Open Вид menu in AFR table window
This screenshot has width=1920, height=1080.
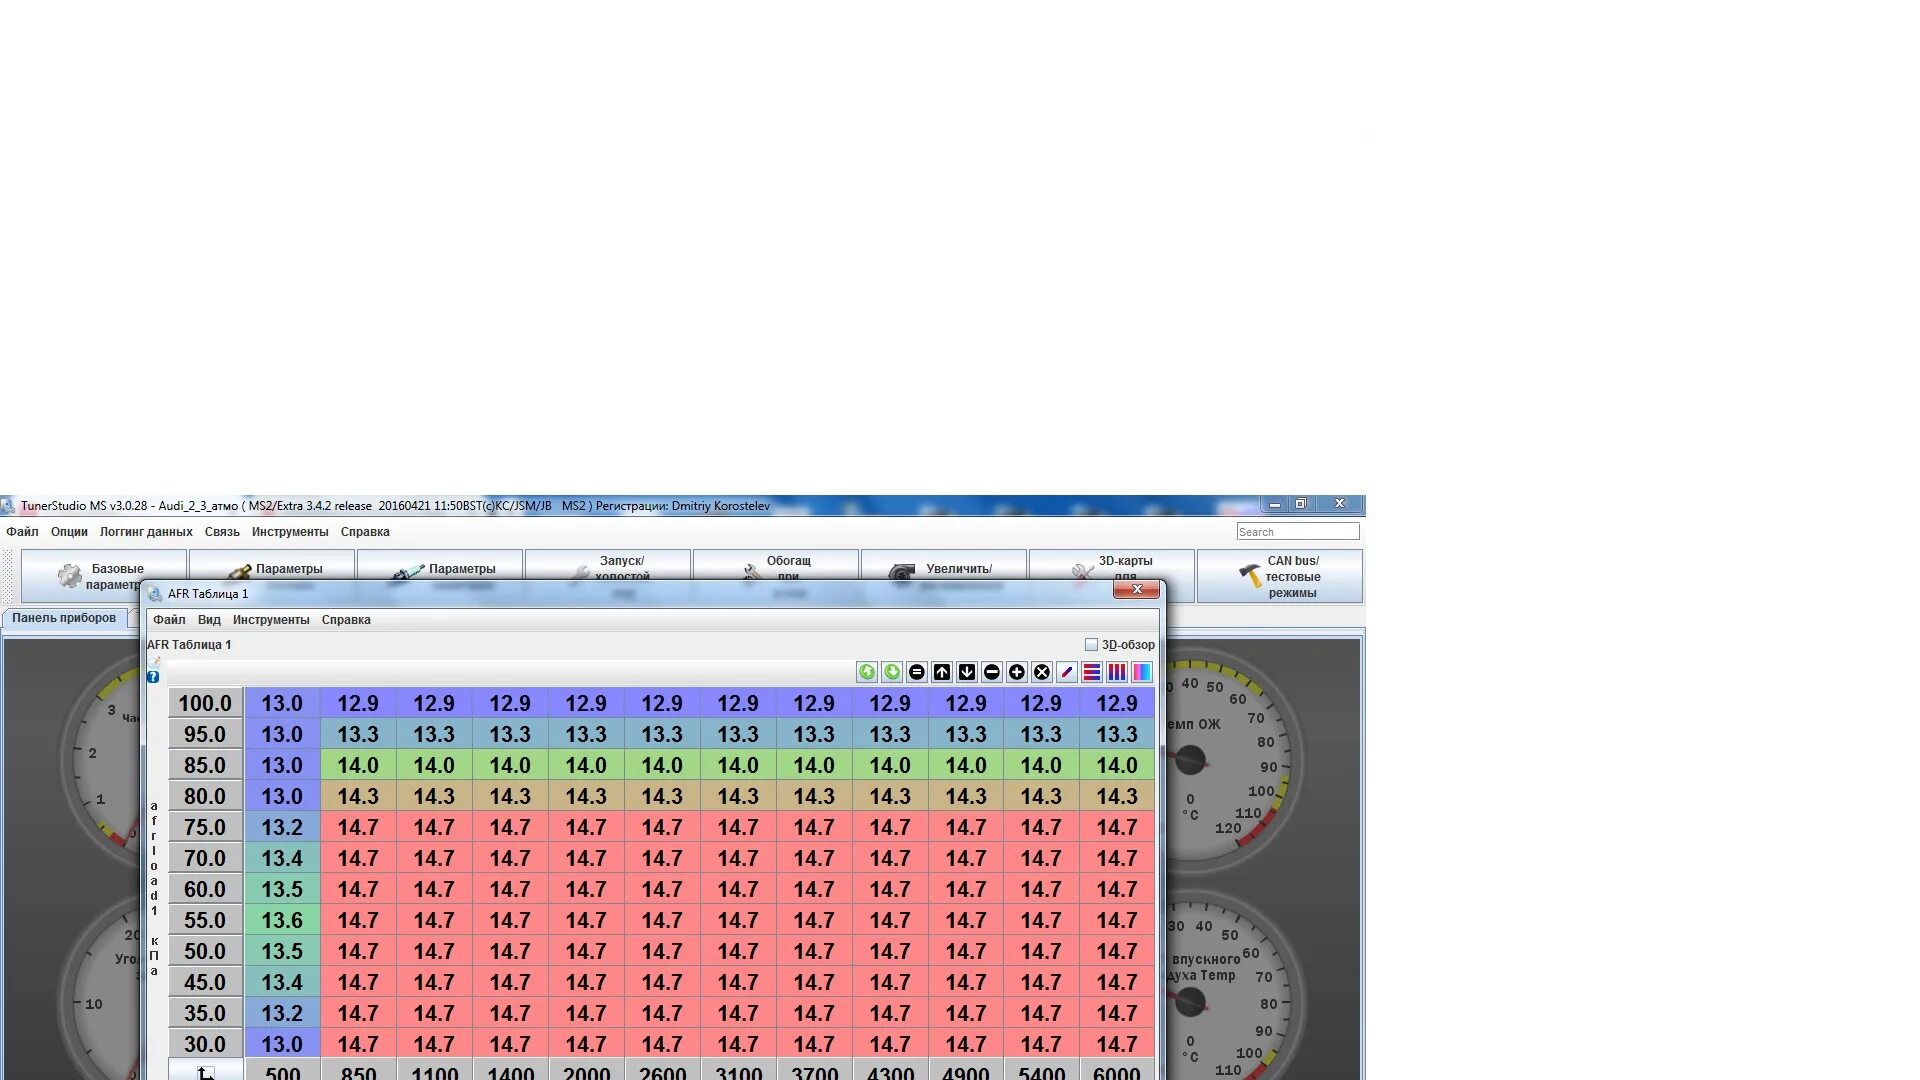[x=209, y=620]
